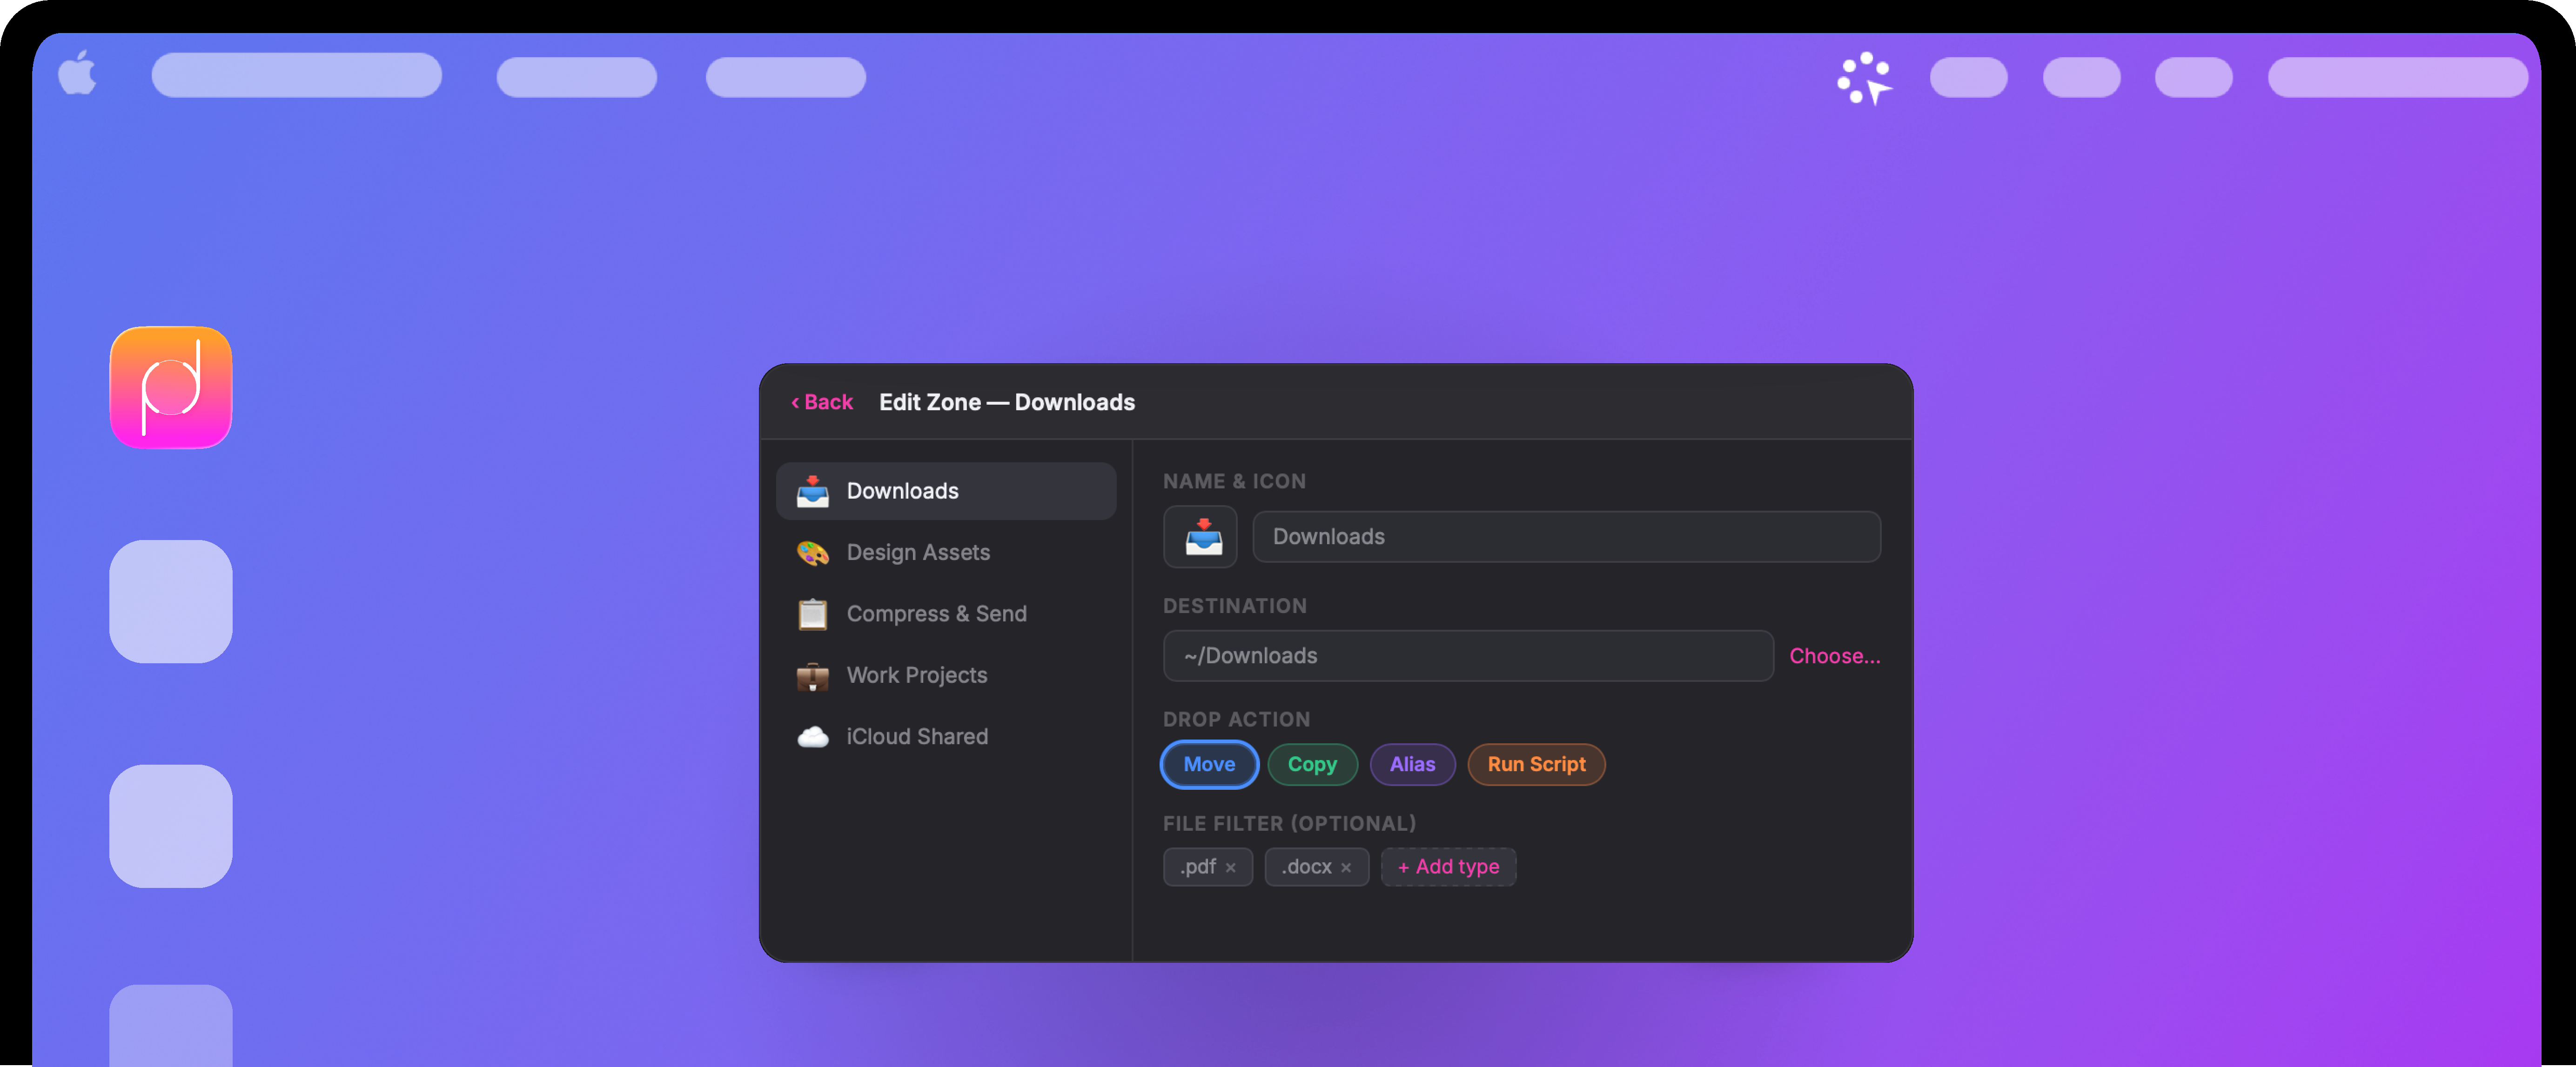Click the iCloud Shared cloud icon
The width and height of the screenshot is (2576, 1067).
(x=812, y=737)
